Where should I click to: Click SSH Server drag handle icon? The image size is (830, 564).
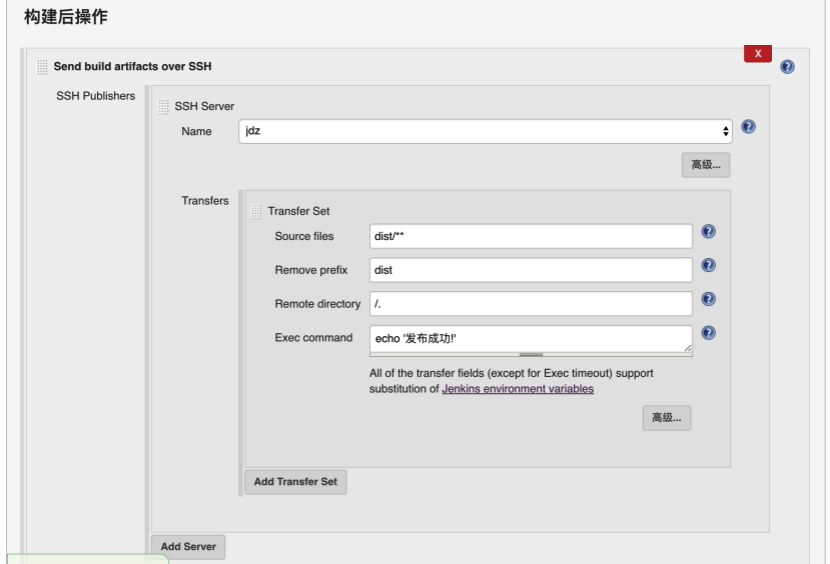163,106
